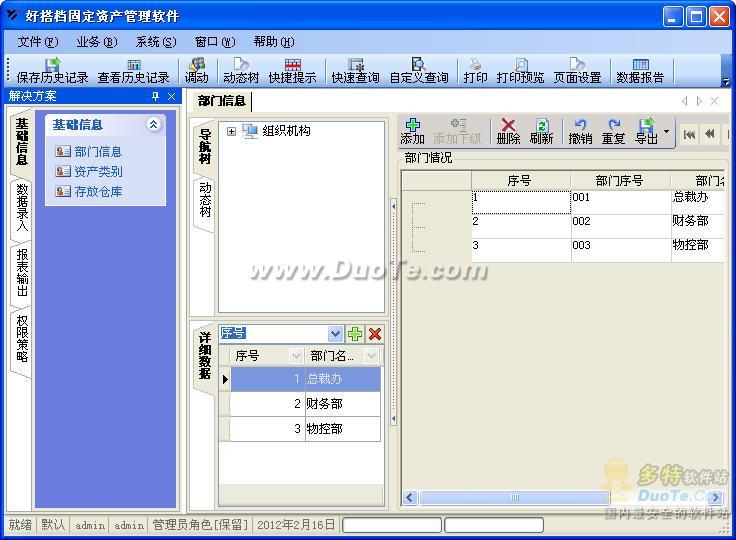Screen dimensions: 736x540
Task: Click the Redo (重复) icon
Action: pos(613,131)
